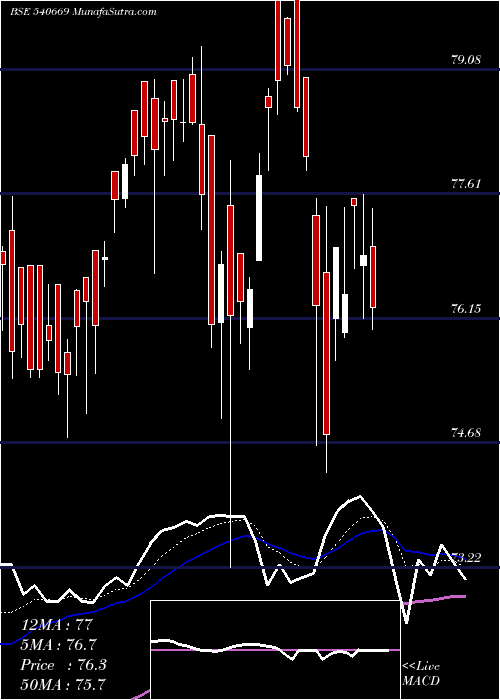The image size is (500, 700).
Task: Click the 12MA : 77 reading
Action: pyautogui.click(x=58, y=625)
